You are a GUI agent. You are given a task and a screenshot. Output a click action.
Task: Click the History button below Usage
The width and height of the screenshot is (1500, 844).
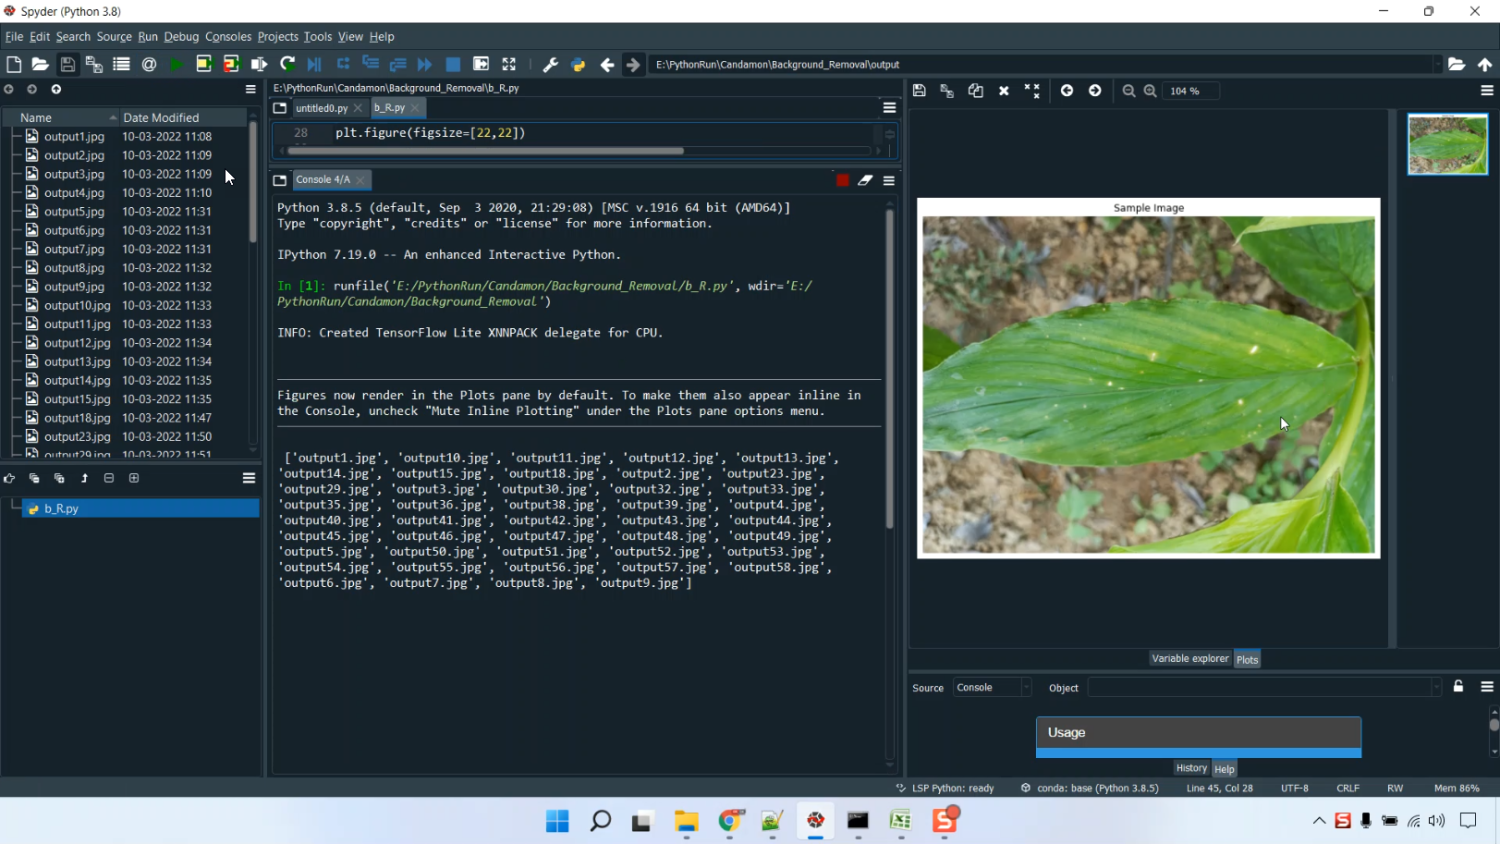coord(1191,768)
